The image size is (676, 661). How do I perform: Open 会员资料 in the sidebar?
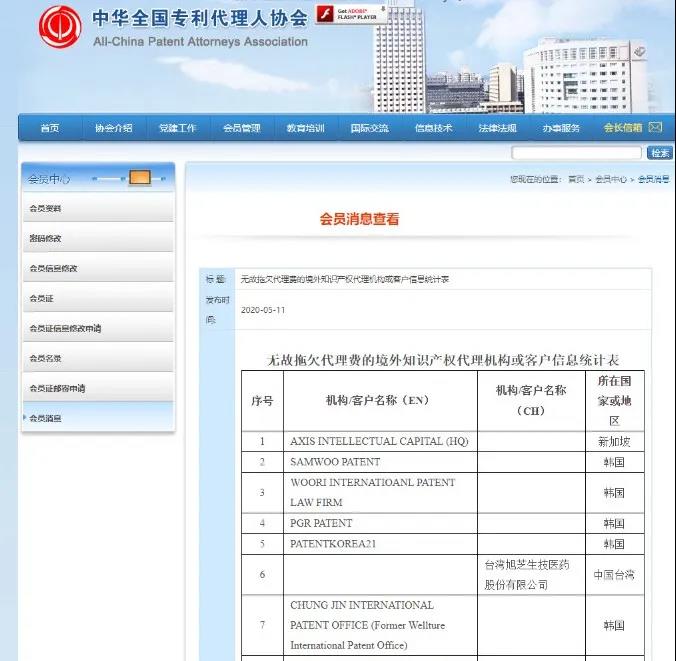(98, 208)
